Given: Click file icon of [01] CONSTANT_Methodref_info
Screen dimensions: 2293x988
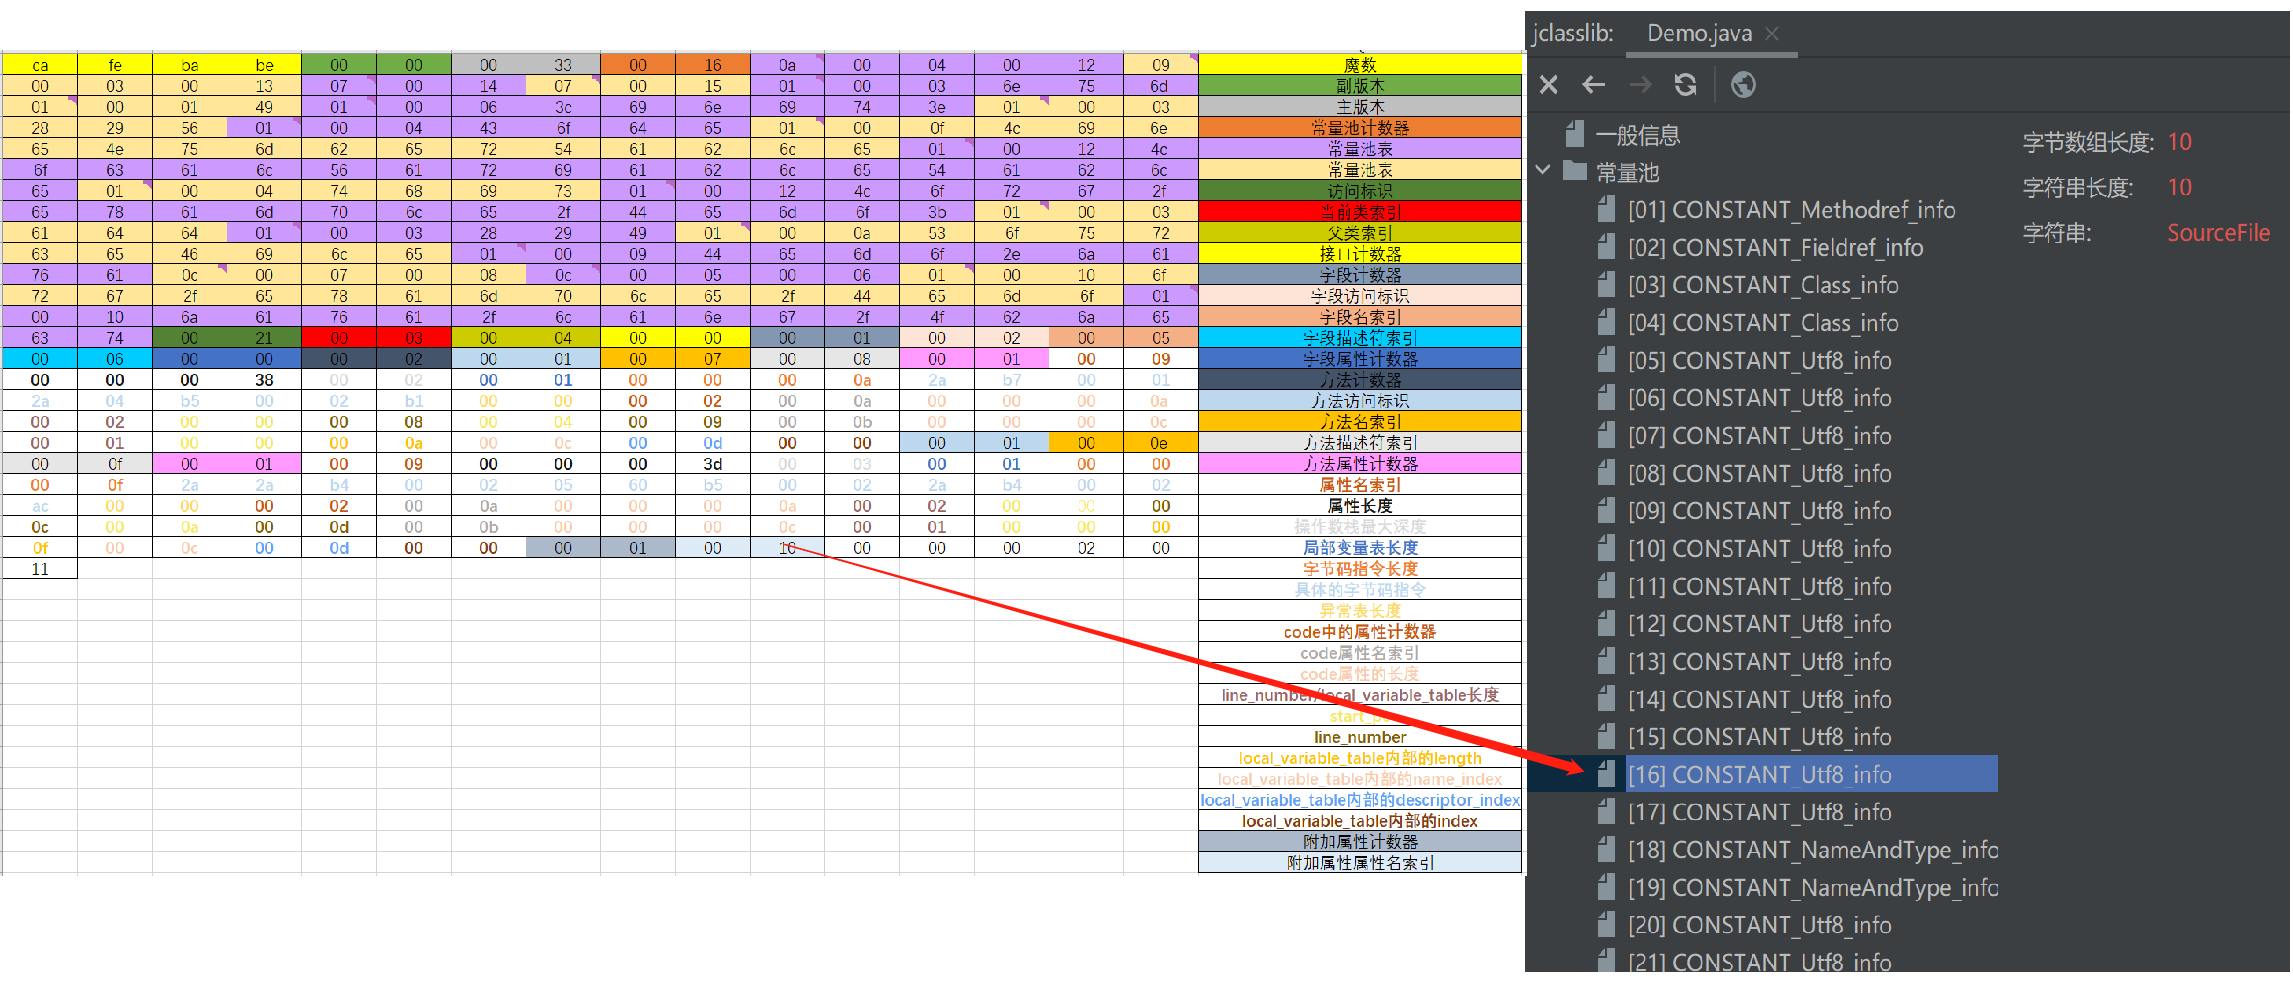Looking at the screenshot, I should point(1606,209).
